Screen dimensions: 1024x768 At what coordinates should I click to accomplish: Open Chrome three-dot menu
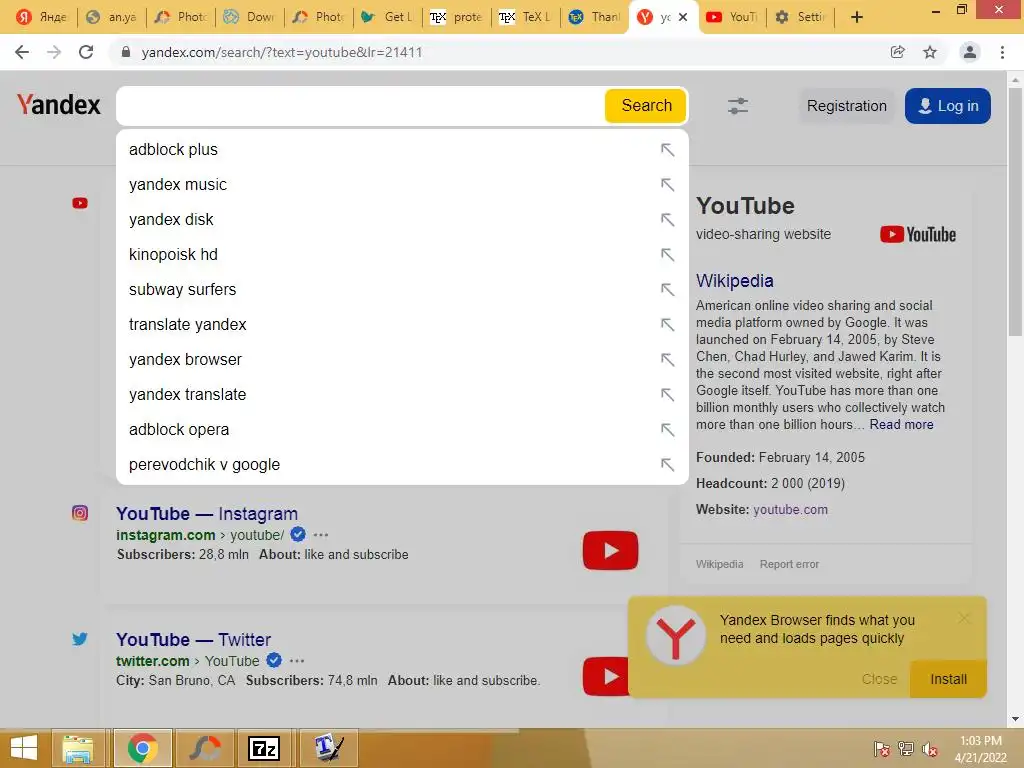[x=1002, y=52]
